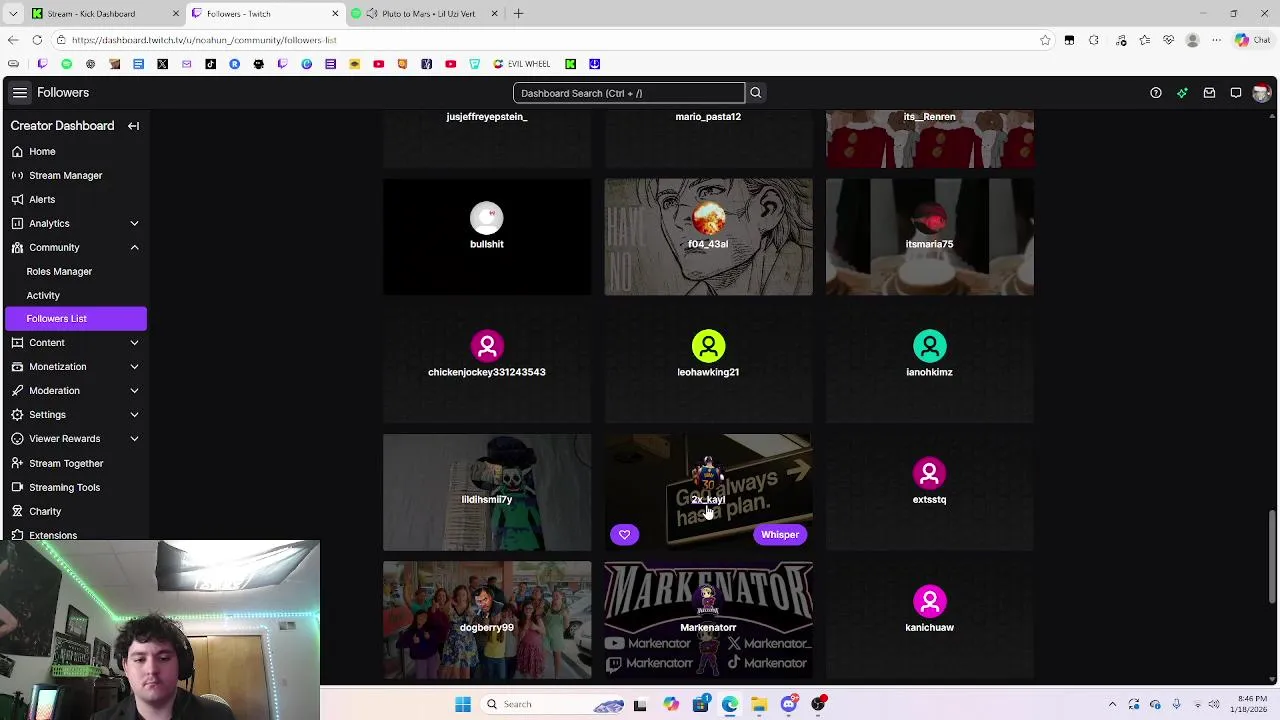Select Followers List in sidebar

coord(75,318)
